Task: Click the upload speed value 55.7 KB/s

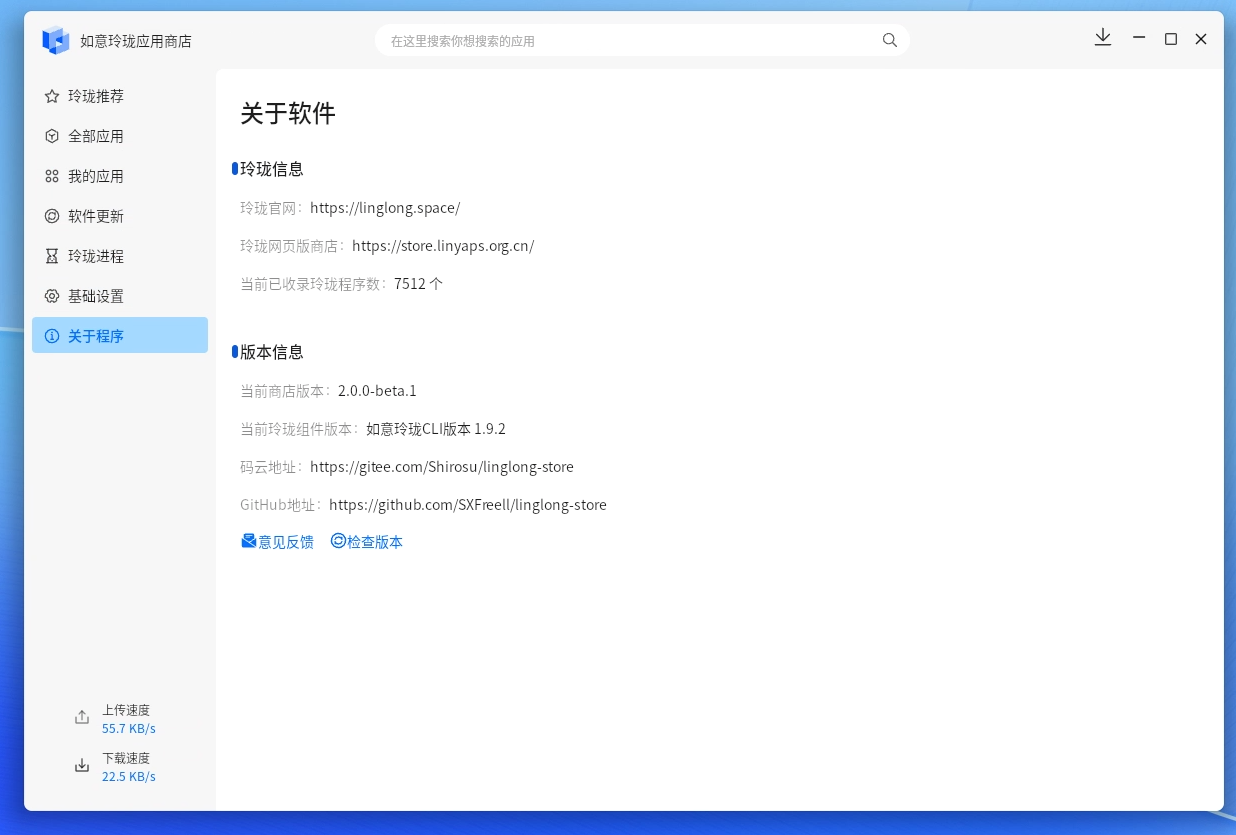Action: point(129,729)
